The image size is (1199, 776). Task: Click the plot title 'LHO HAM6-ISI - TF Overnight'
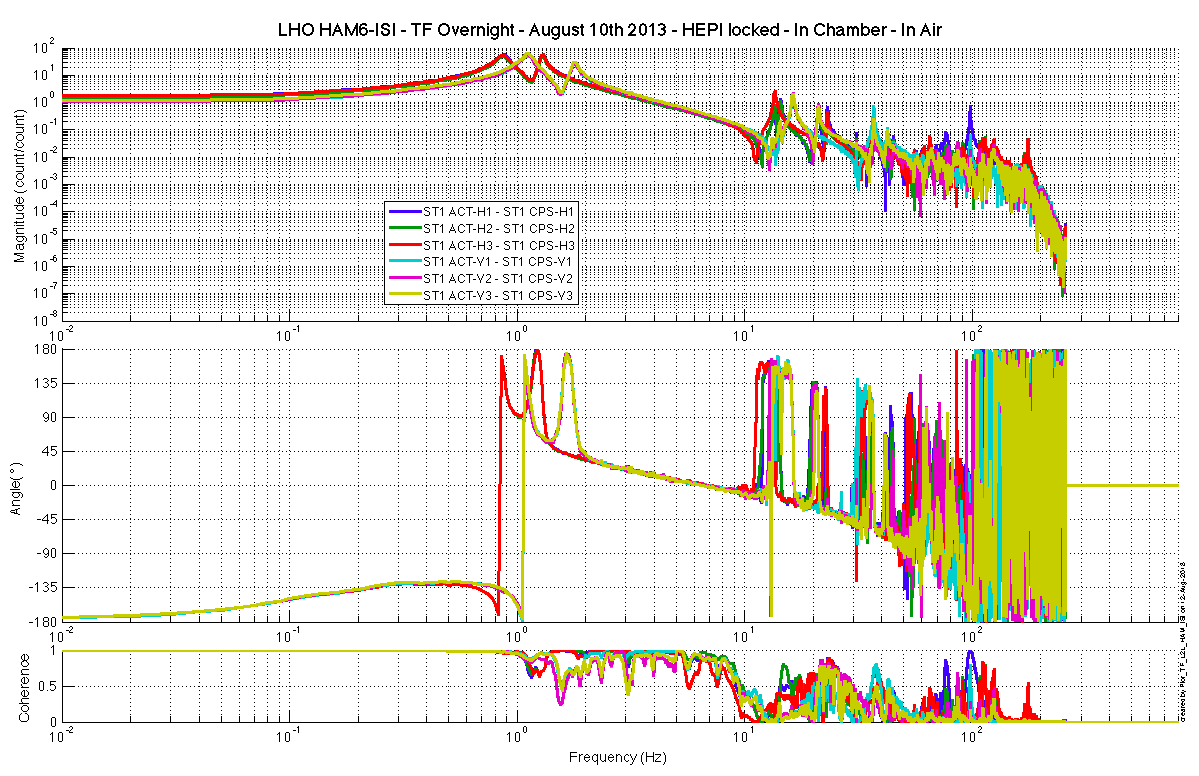point(398,30)
